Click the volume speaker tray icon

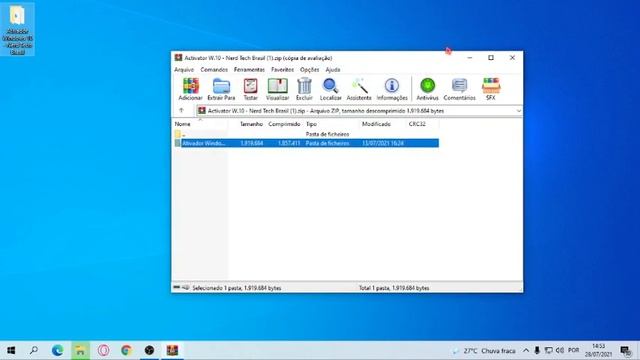[560, 350]
